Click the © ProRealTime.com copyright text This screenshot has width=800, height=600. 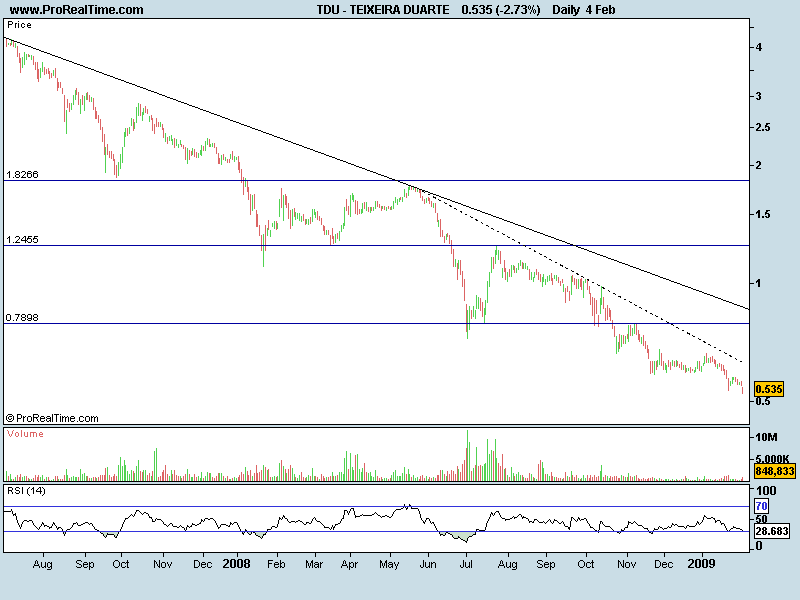coord(52,418)
